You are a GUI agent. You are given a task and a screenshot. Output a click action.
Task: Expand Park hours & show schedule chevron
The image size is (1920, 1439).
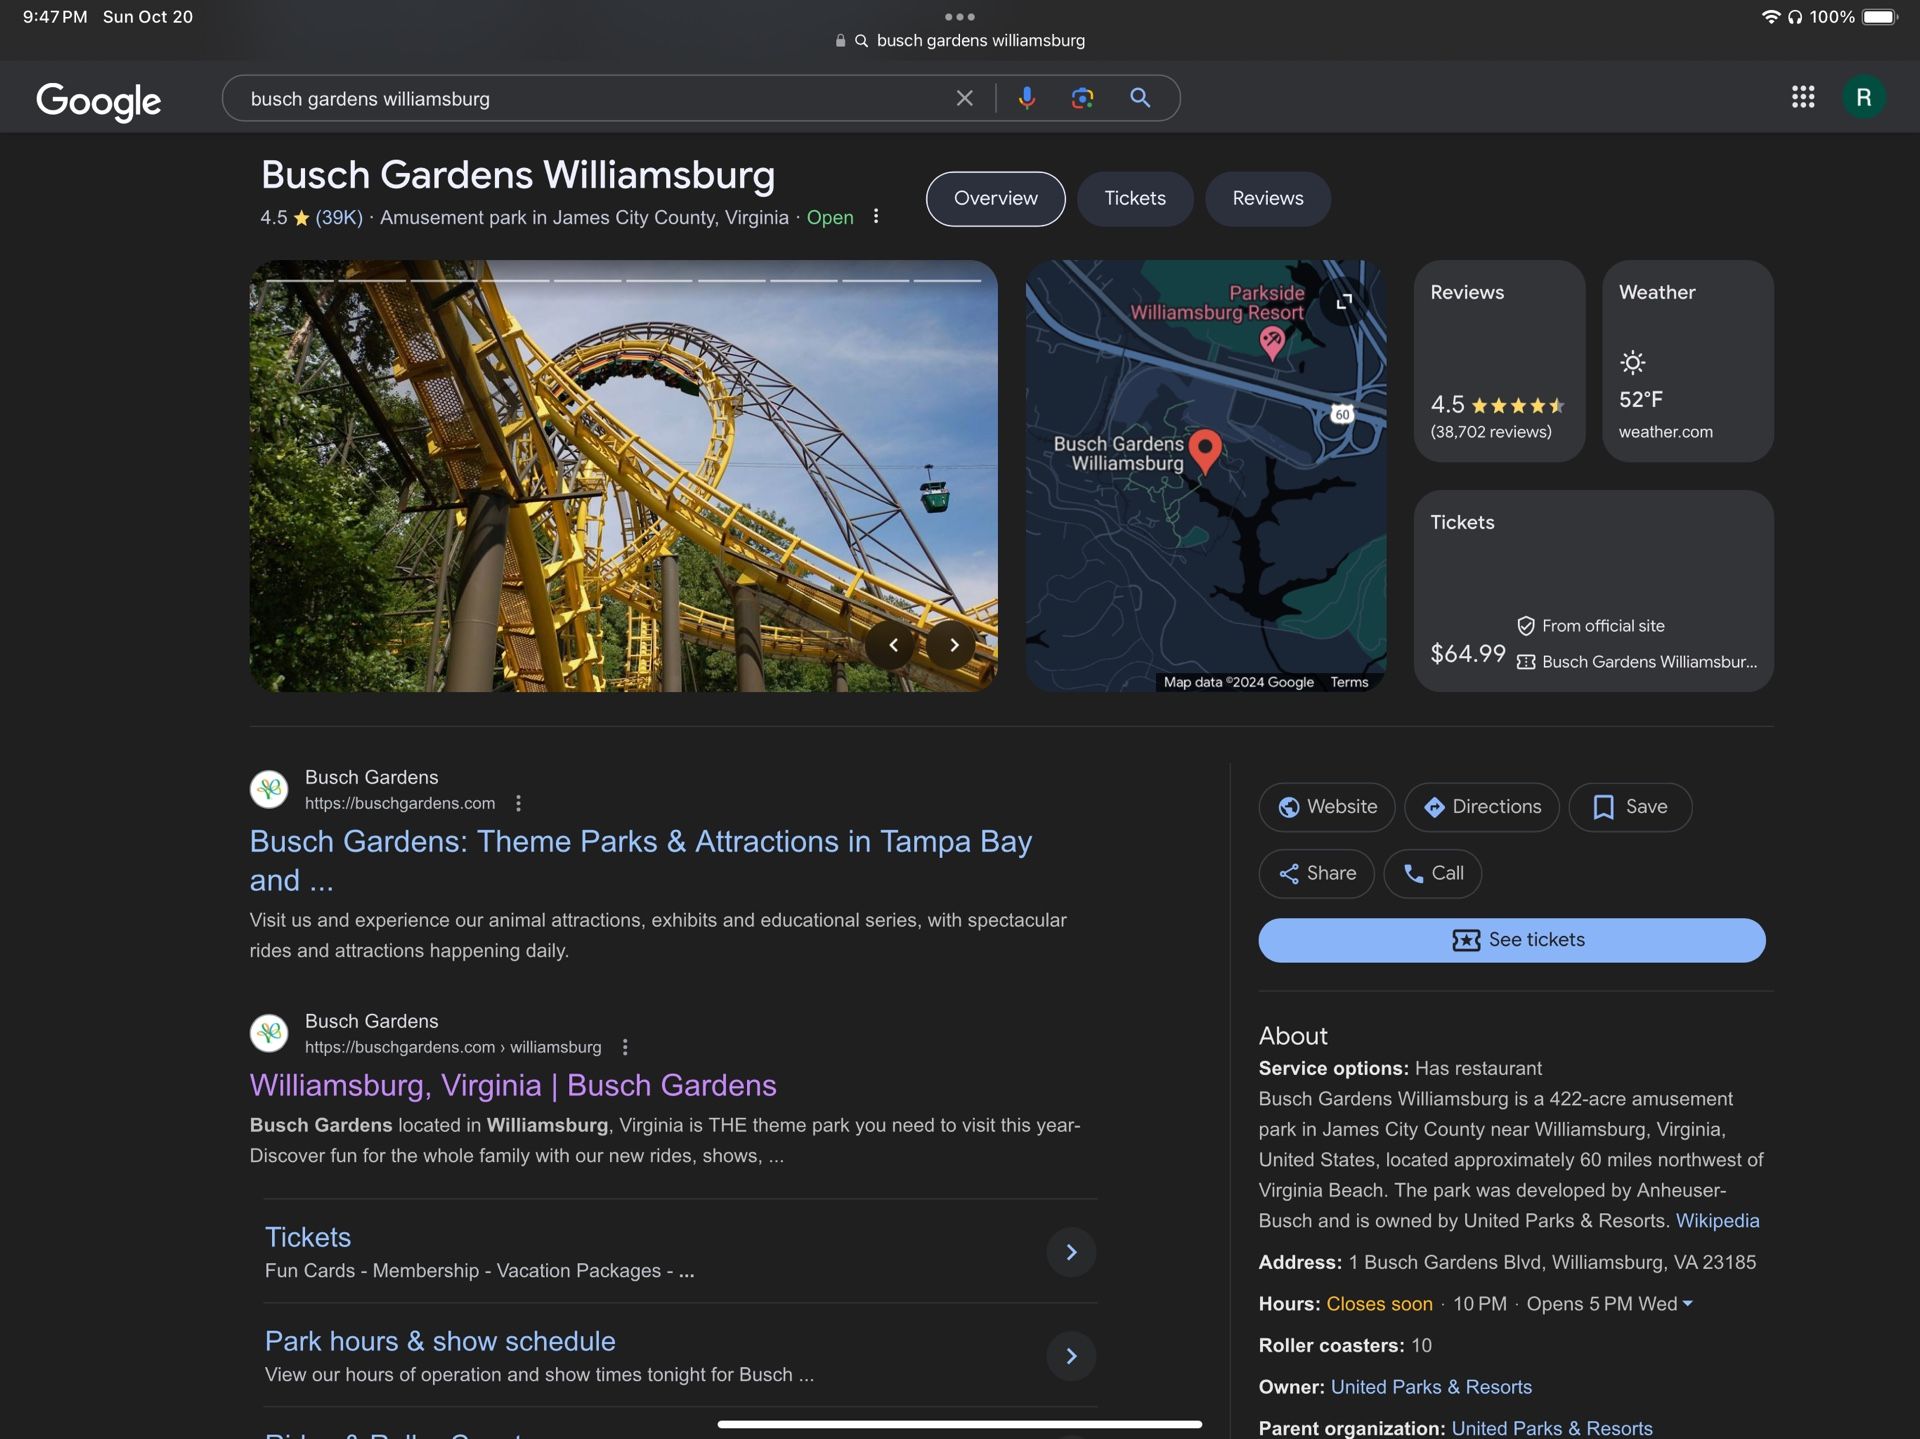tap(1071, 1356)
